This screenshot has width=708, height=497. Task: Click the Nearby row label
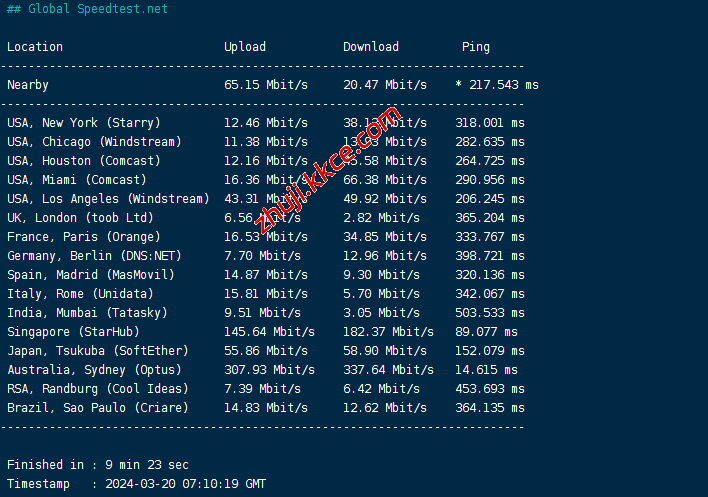28,85
